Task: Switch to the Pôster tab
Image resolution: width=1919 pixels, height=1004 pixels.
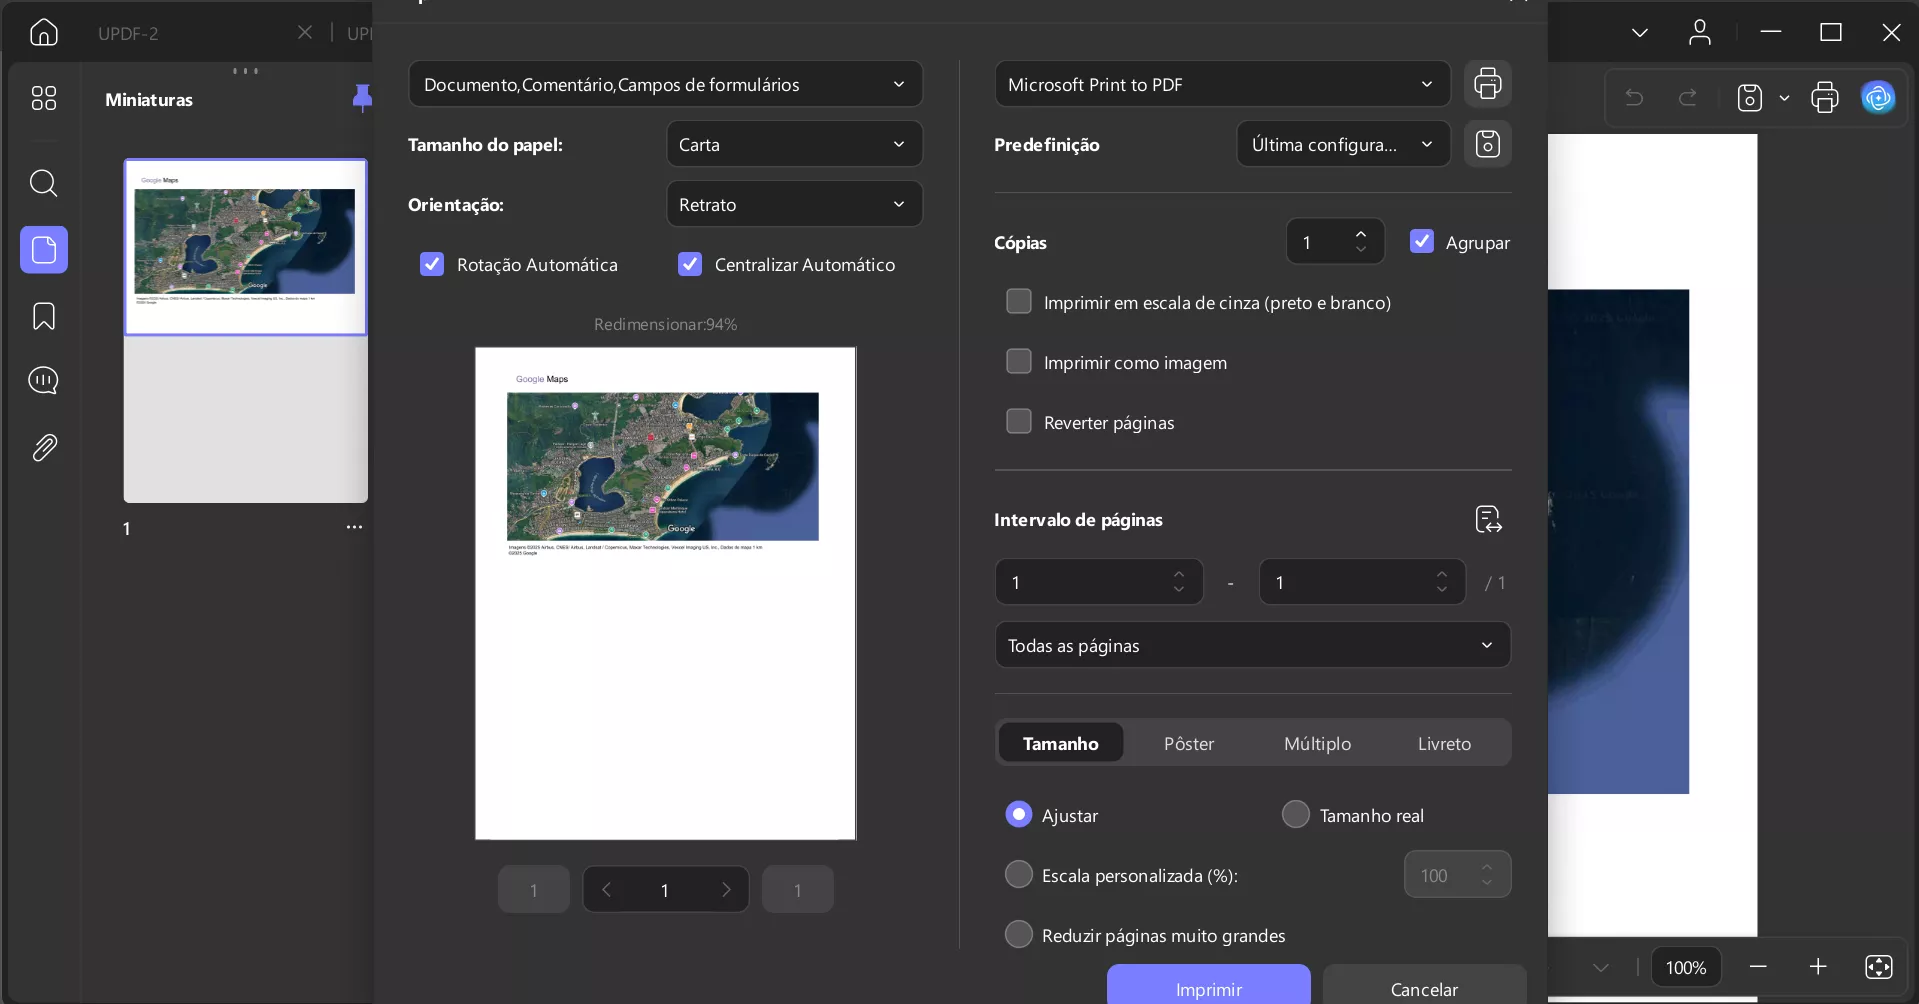Action: click(1189, 743)
